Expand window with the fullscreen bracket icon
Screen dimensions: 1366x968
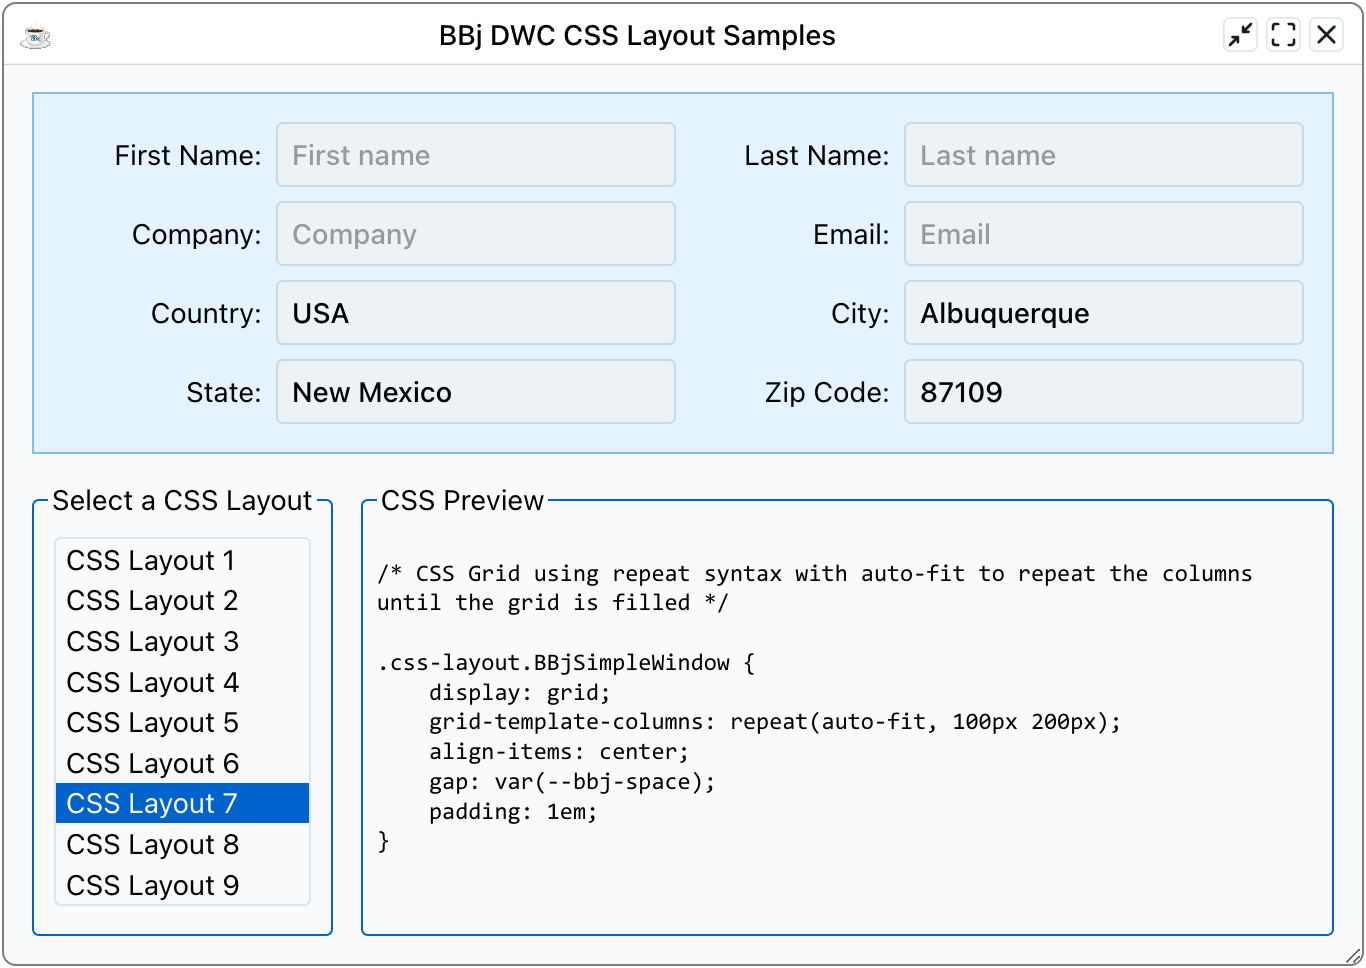(1283, 35)
